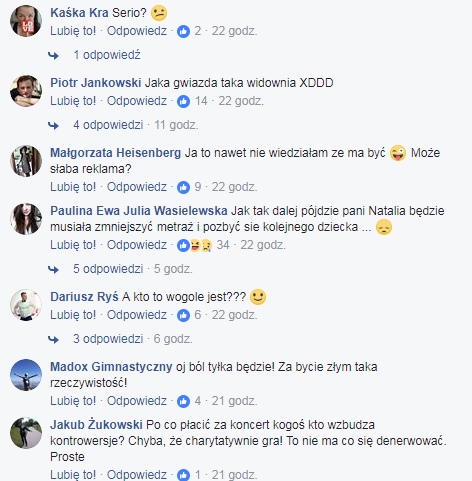The width and height of the screenshot is (472, 481).
Task: Like Piotr Jankowski's comment with Lubię to!
Action: (73, 101)
